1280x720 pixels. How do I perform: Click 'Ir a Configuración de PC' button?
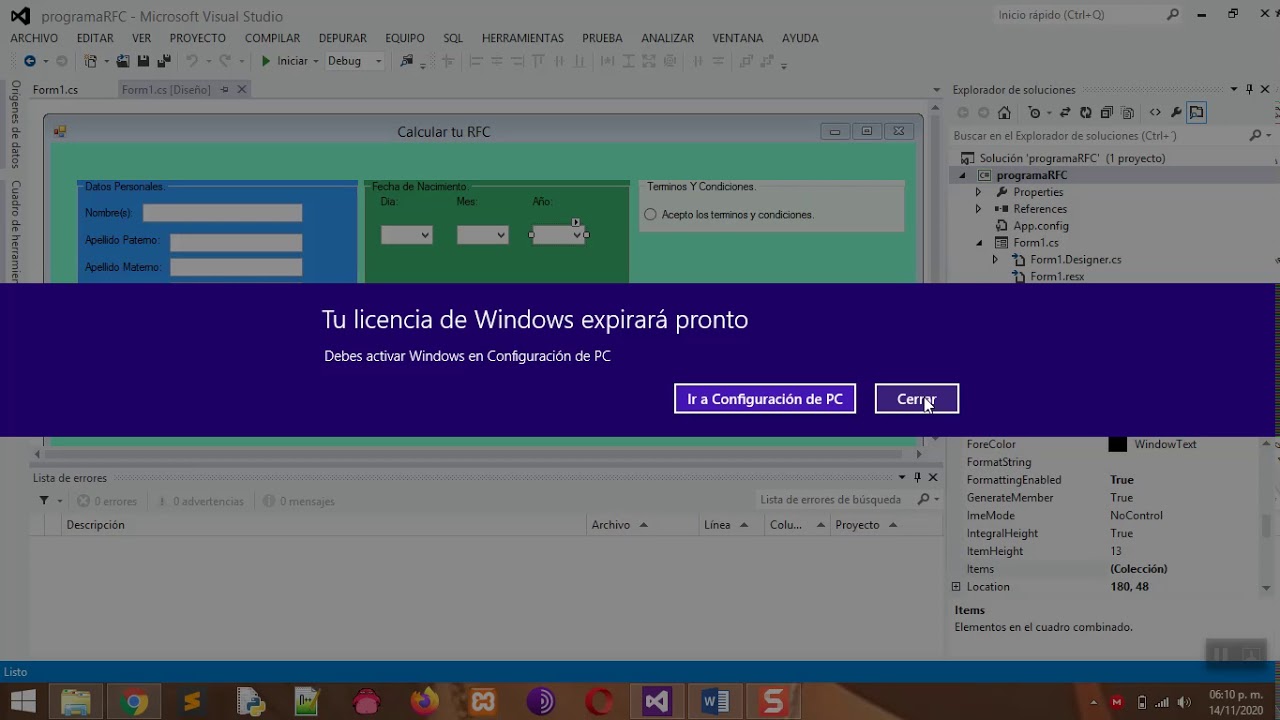(765, 399)
